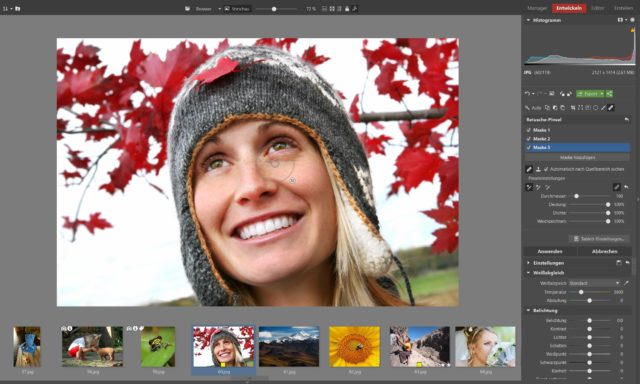Click the green Share icon
Image resolution: width=640 pixels, height=384 pixels.
tap(609, 94)
